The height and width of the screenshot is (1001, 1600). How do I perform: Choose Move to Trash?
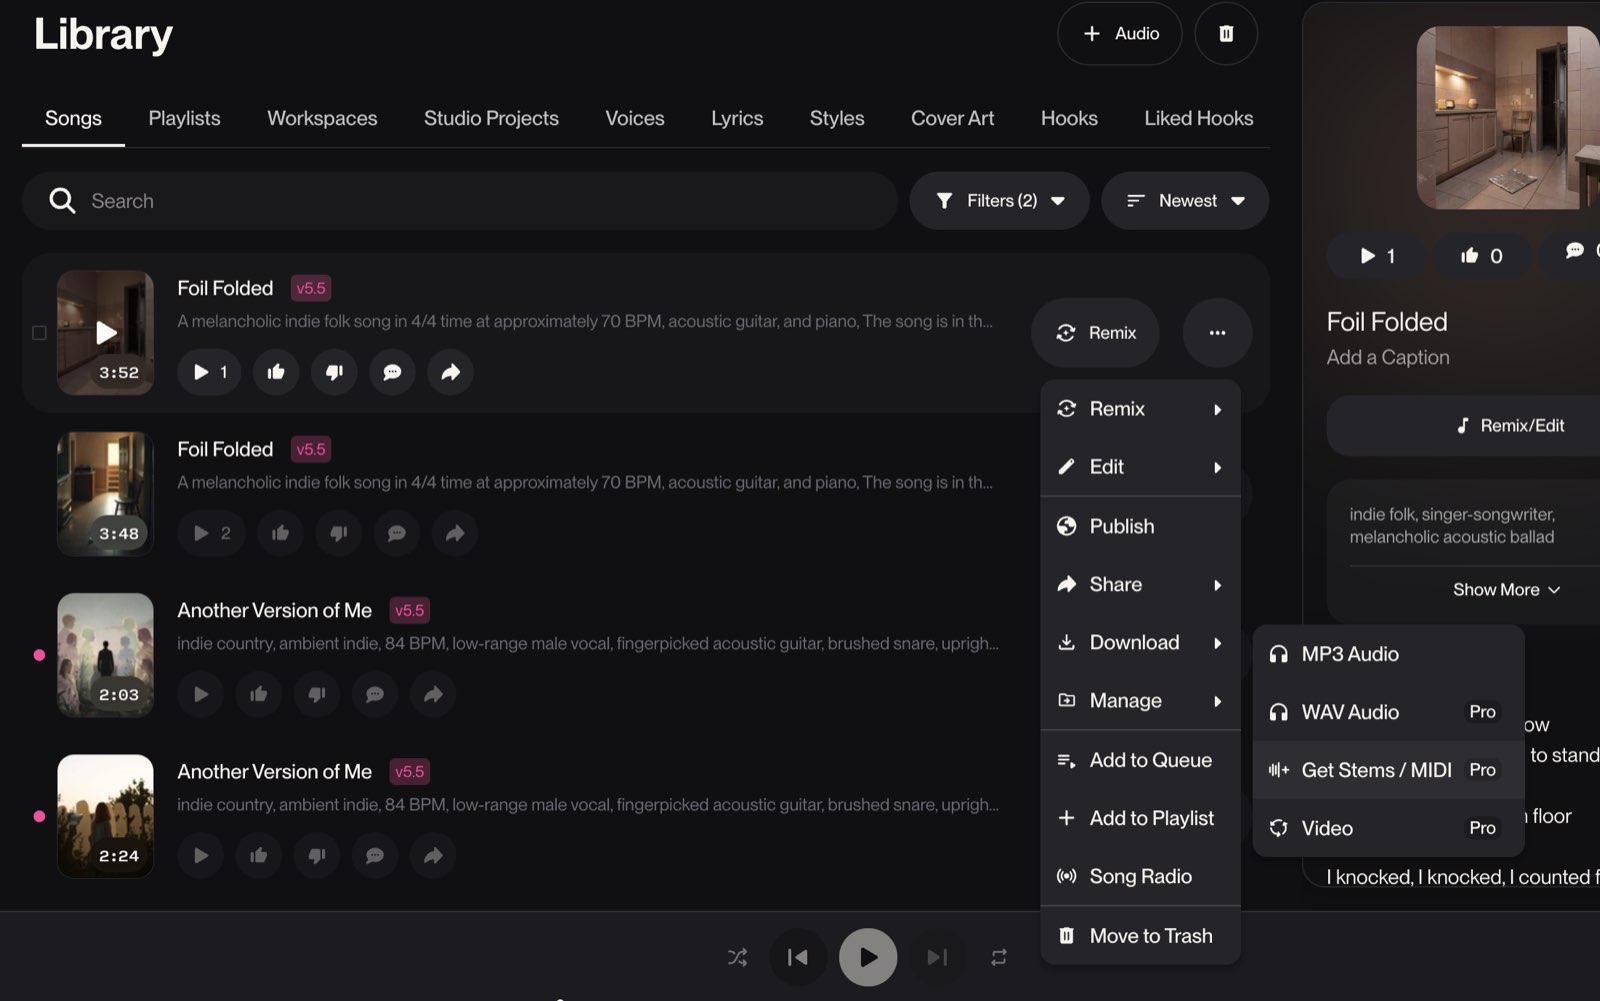1140,936
